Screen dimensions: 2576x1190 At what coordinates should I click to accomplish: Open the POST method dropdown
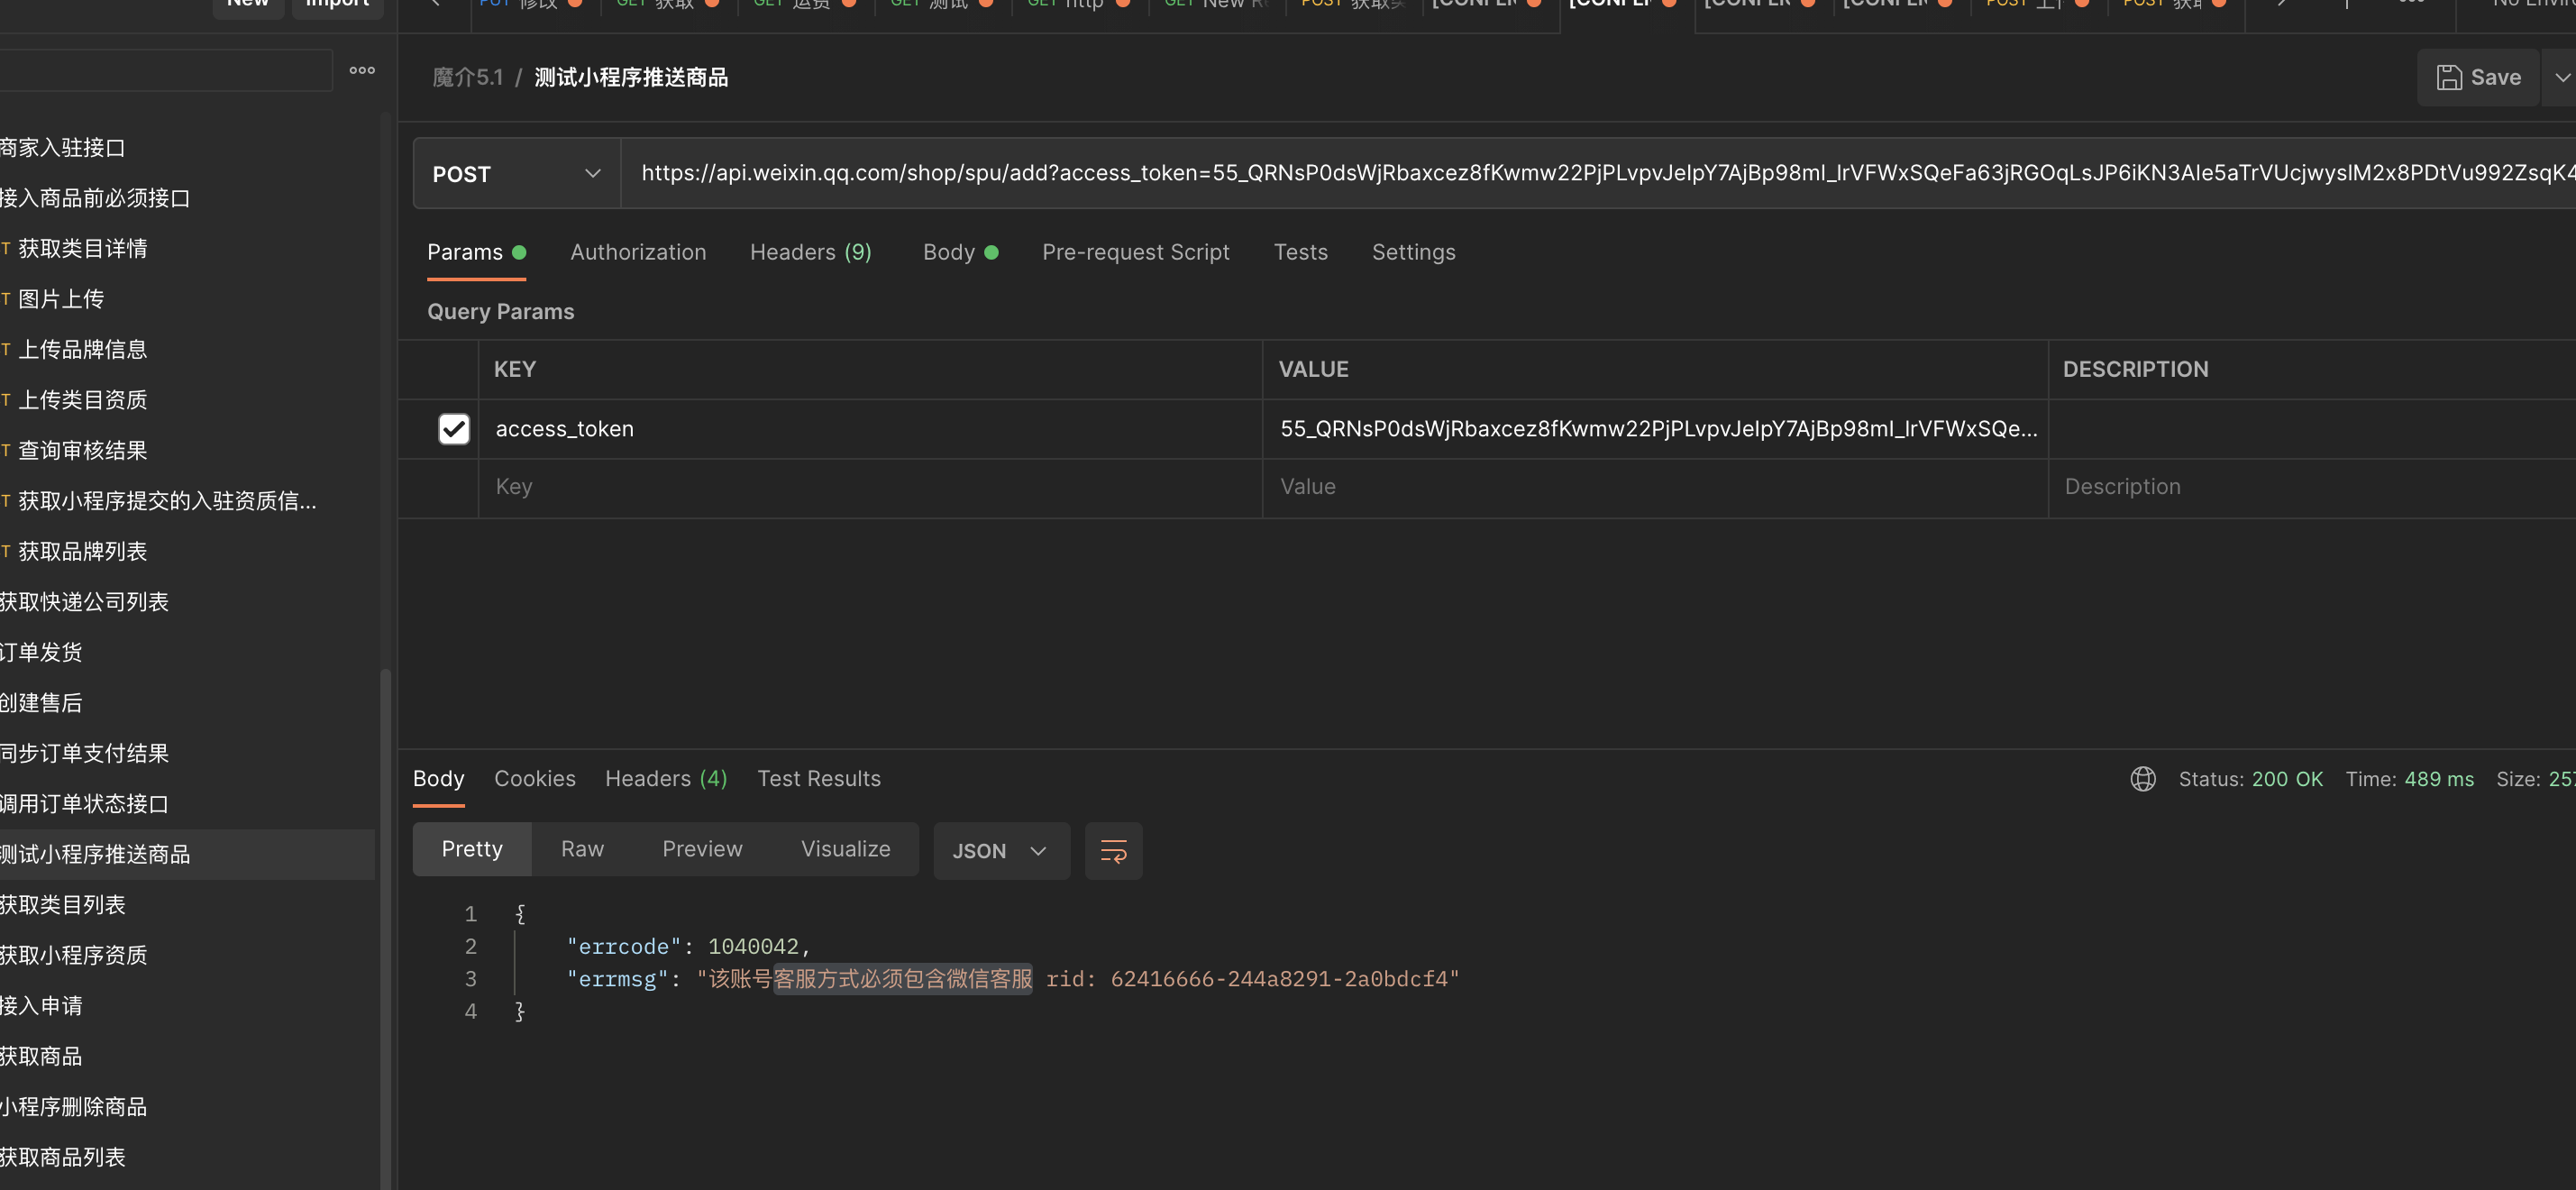(516, 174)
